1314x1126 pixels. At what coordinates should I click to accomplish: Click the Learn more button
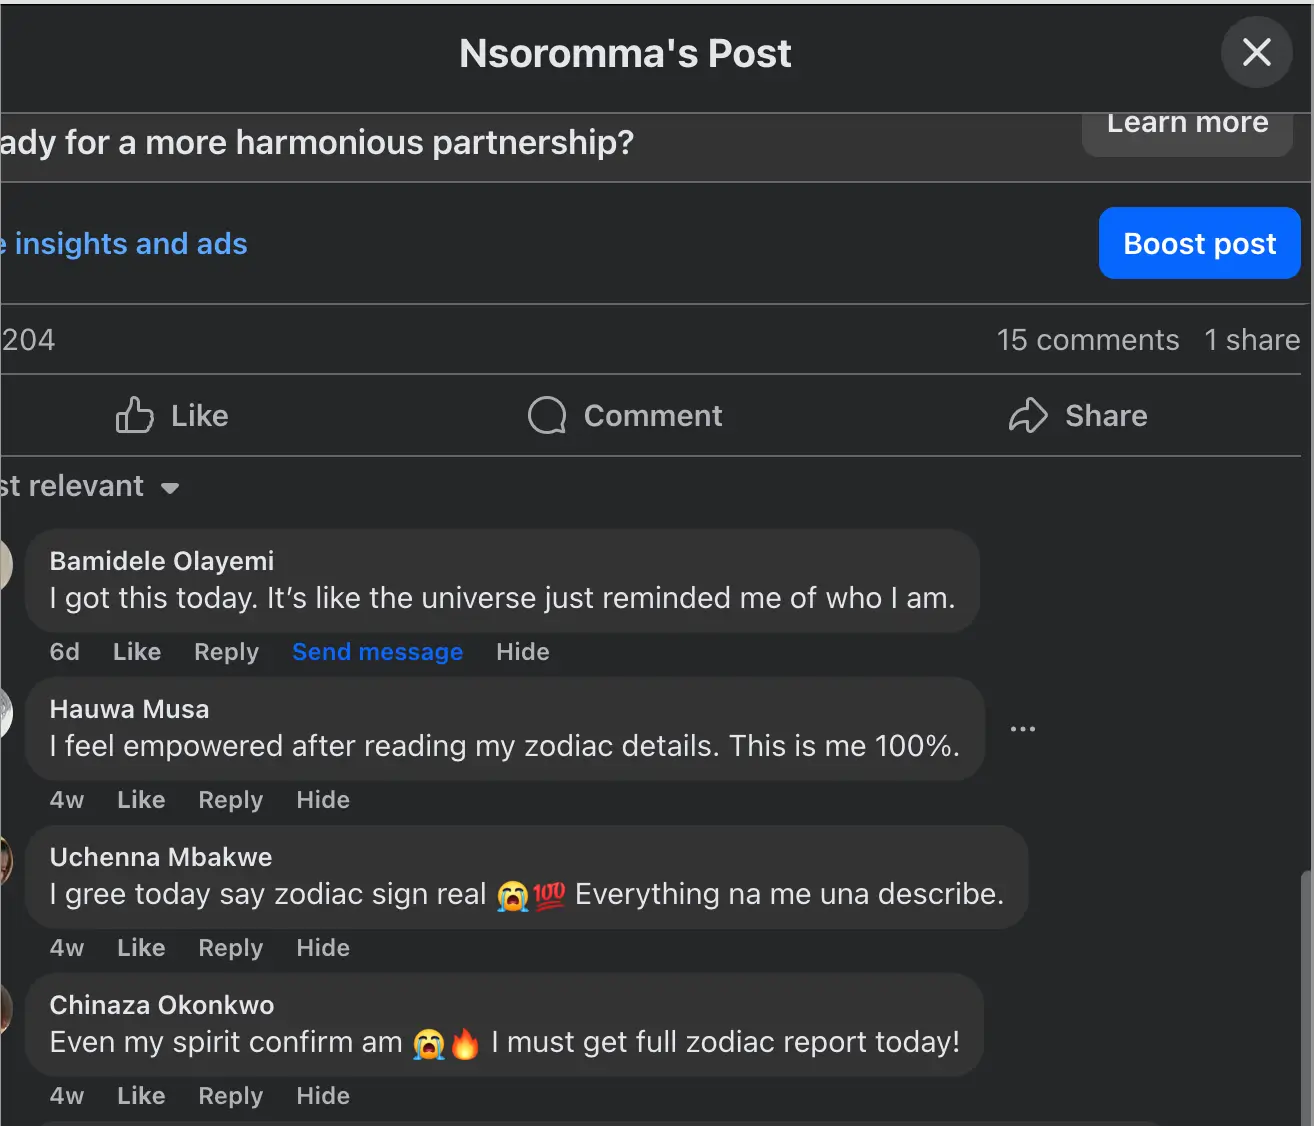(x=1186, y=125)
